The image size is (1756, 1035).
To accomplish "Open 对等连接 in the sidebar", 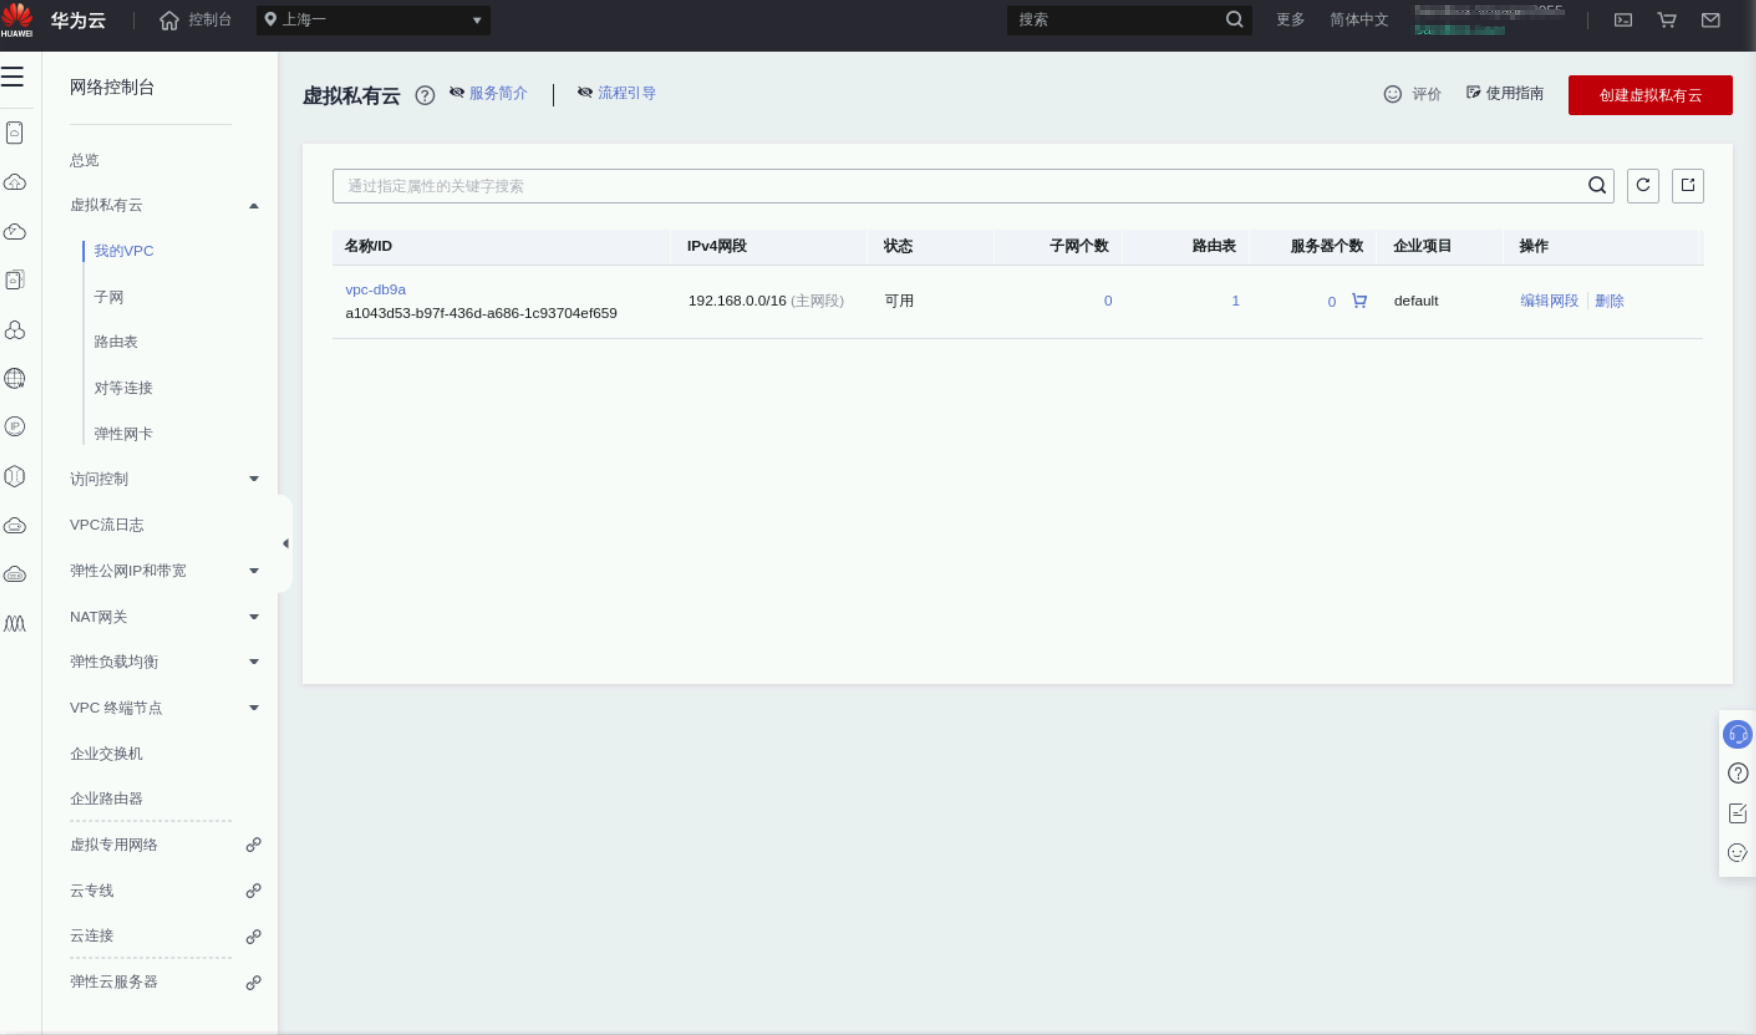I will click(123, 388).
